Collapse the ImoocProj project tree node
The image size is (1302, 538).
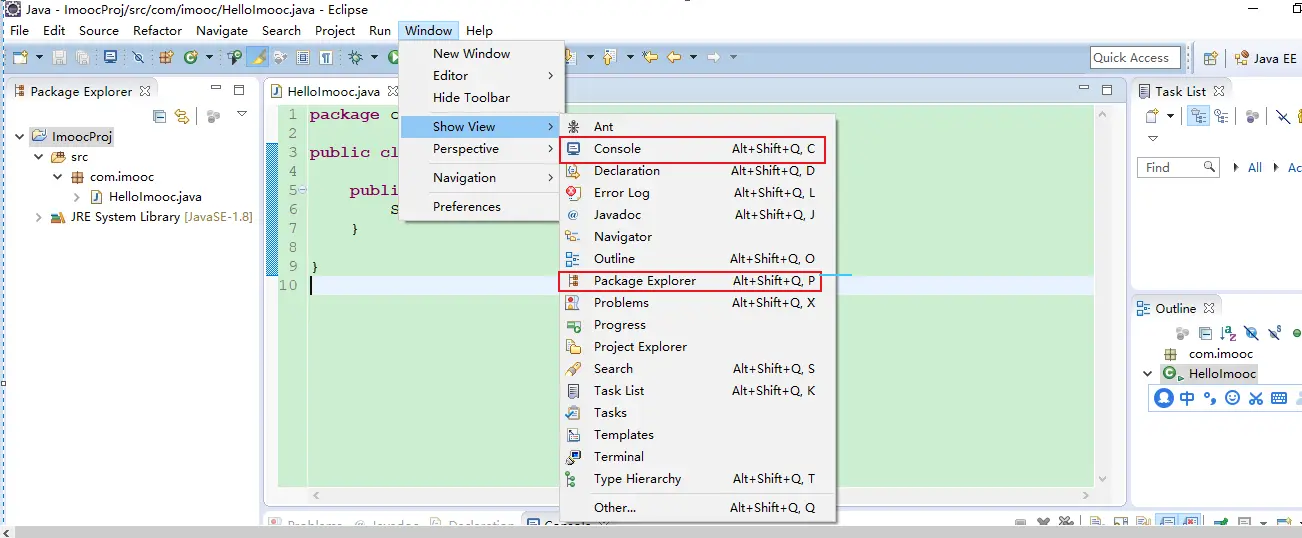pyautogui.click(x=21, y=136)
